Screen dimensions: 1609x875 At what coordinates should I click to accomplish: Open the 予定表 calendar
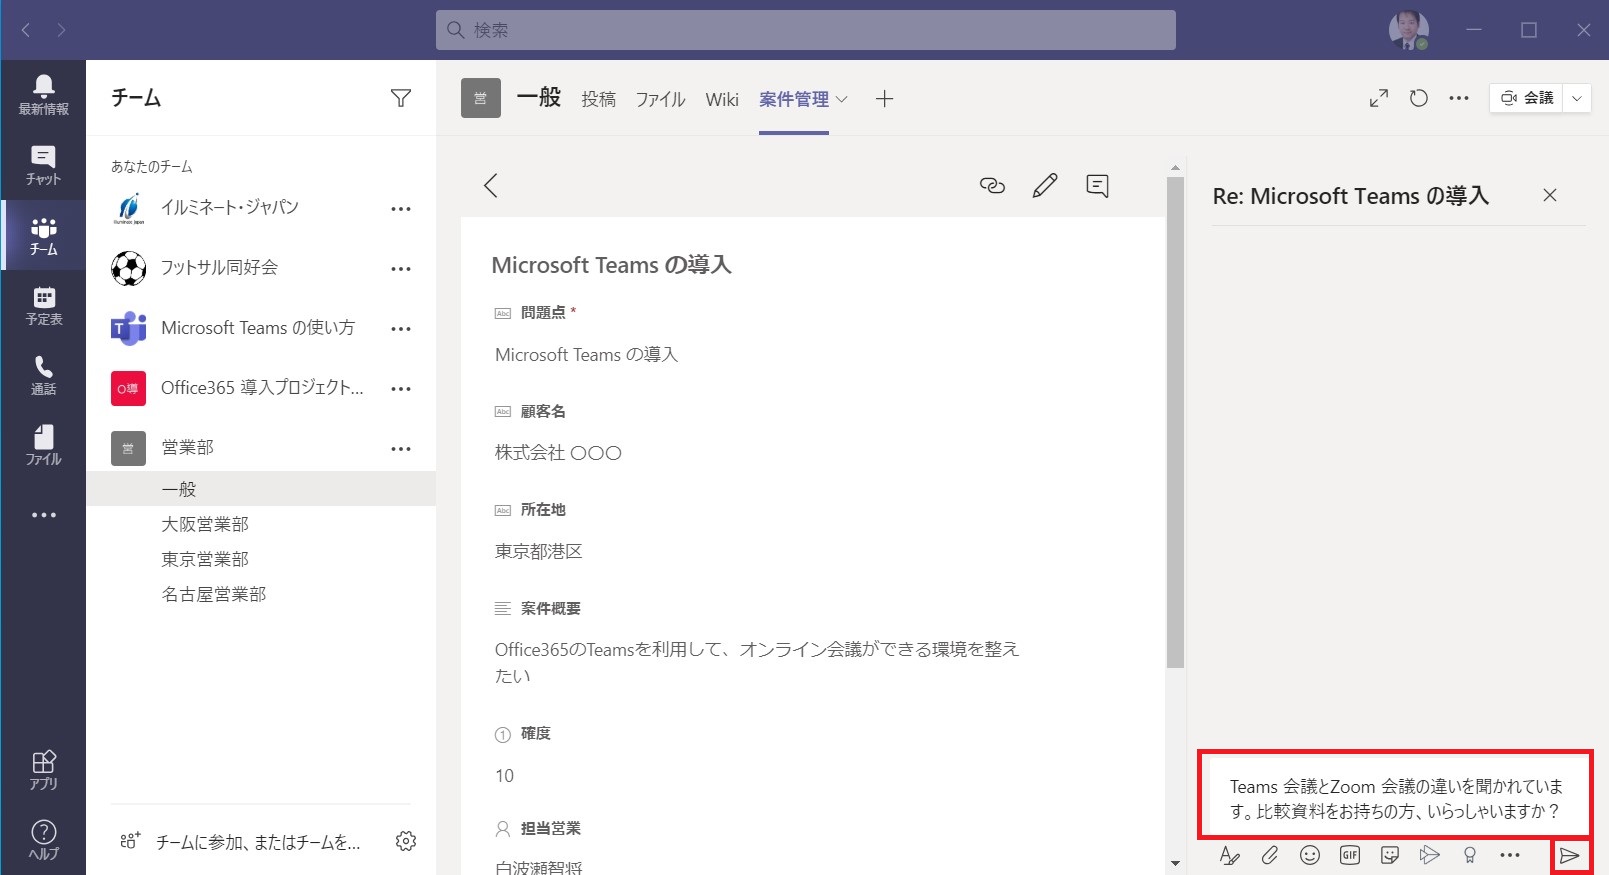pyautogui.click(x=43, y=305)
